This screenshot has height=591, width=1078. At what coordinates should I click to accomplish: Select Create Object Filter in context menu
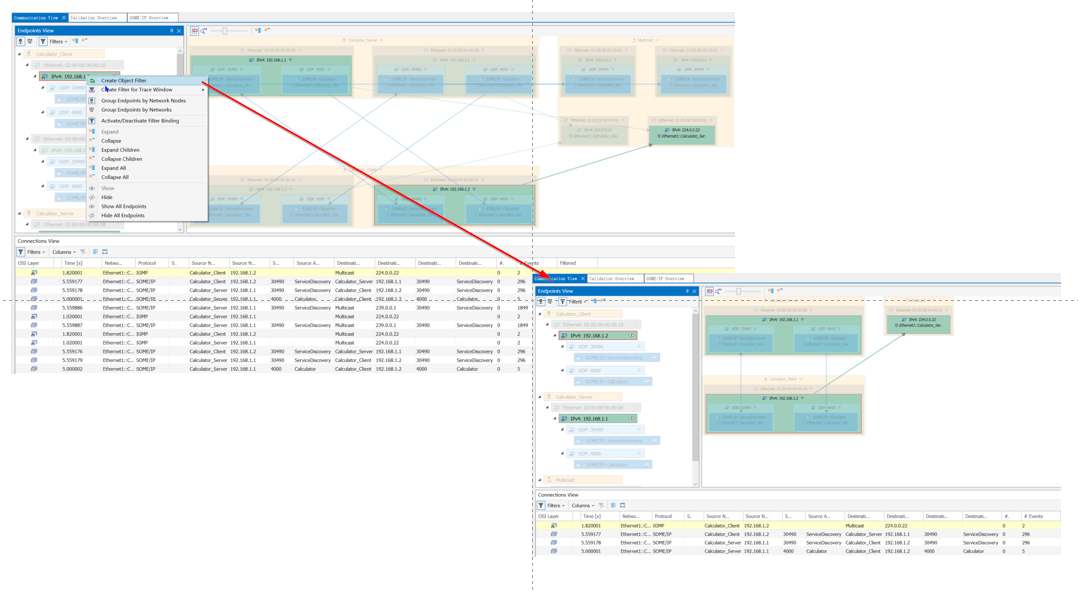click(x=124, y=80)
